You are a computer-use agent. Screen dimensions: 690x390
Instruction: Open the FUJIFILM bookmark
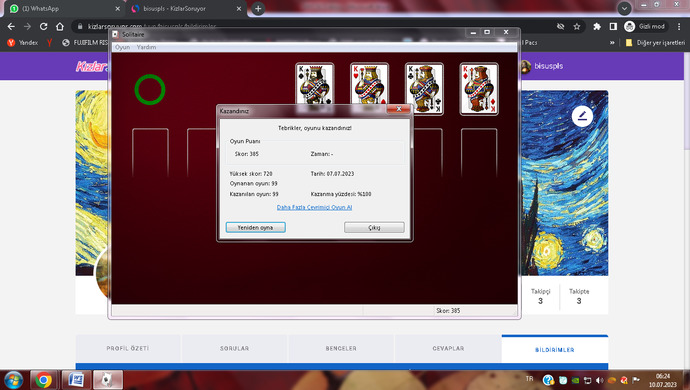click(x=85, y=43)
